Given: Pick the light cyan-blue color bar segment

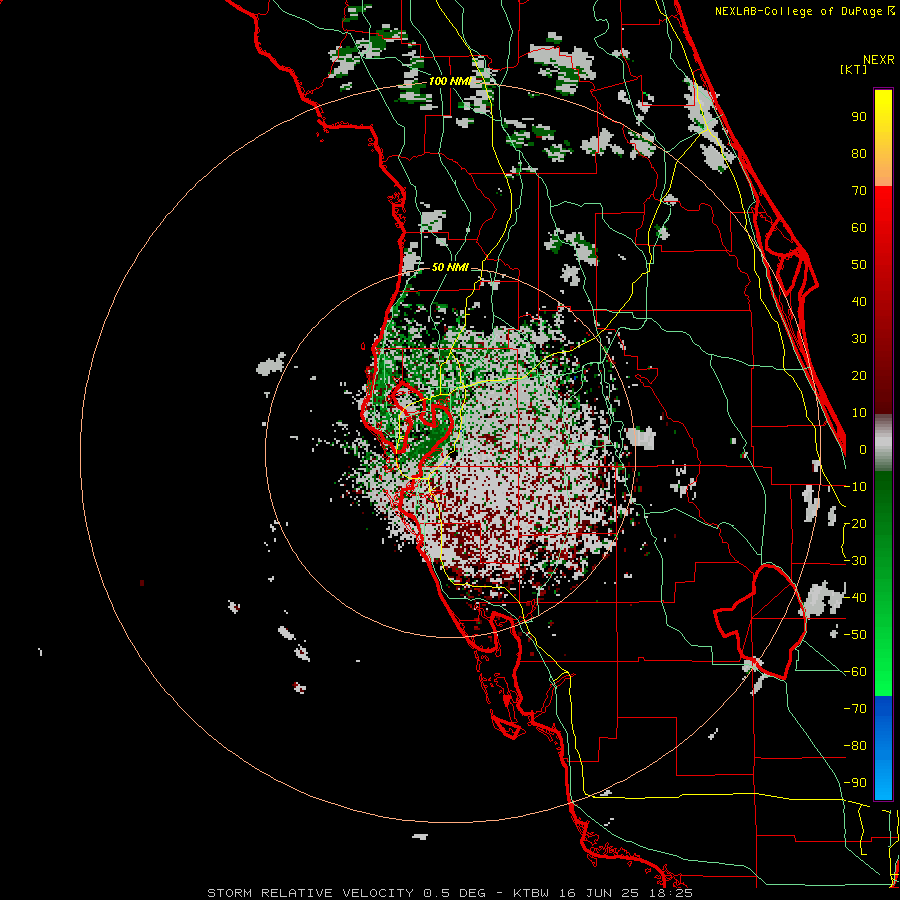Looking at the screenshot, I should coord(883,781).
